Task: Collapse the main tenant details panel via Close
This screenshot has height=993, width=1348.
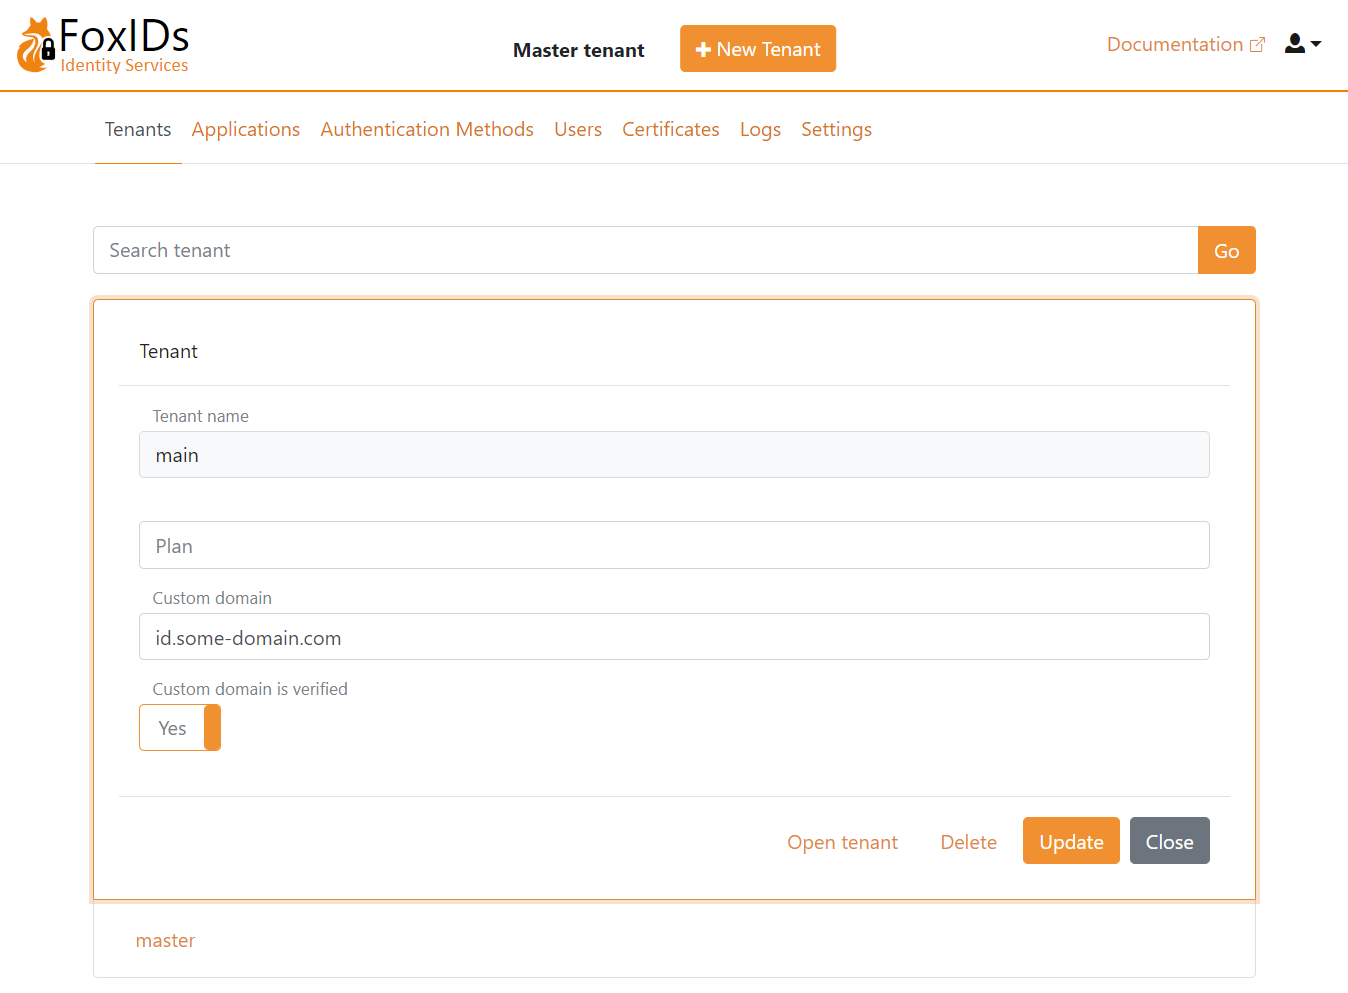Action: pyautogui.click(x=1169, y=840)
